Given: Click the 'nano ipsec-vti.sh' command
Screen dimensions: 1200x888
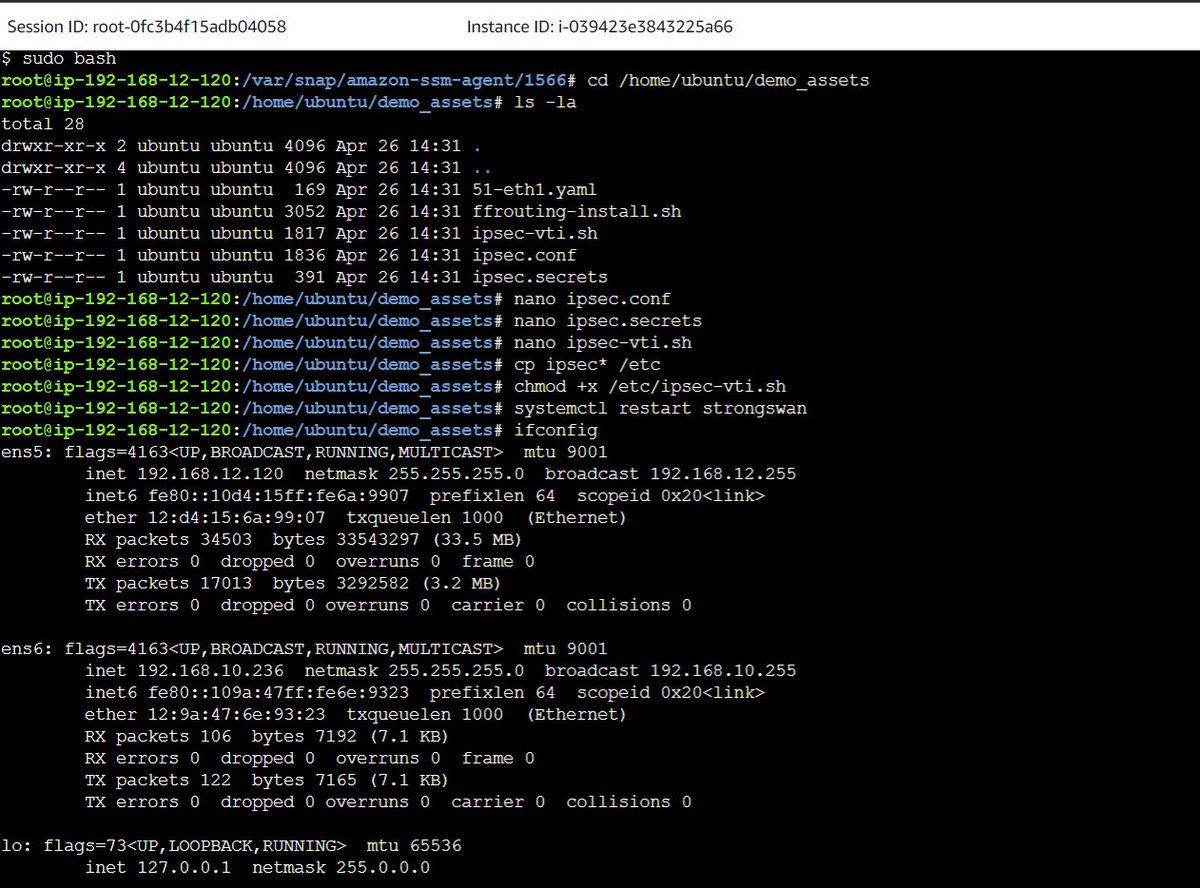Looking at the screenshot, I should [x=603, y=343].
